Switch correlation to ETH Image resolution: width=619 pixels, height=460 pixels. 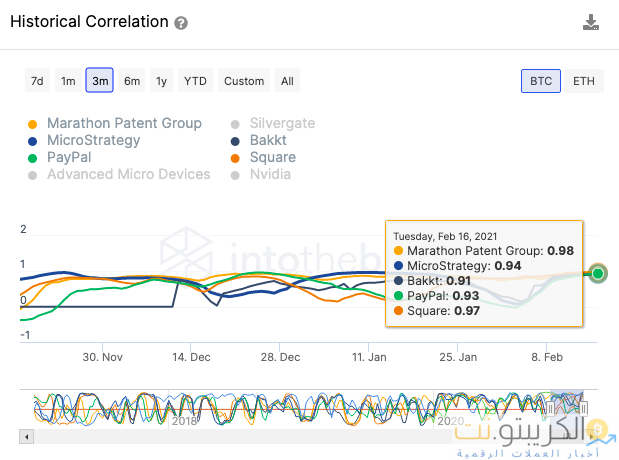pyautogui.click(x=584, y=81)
